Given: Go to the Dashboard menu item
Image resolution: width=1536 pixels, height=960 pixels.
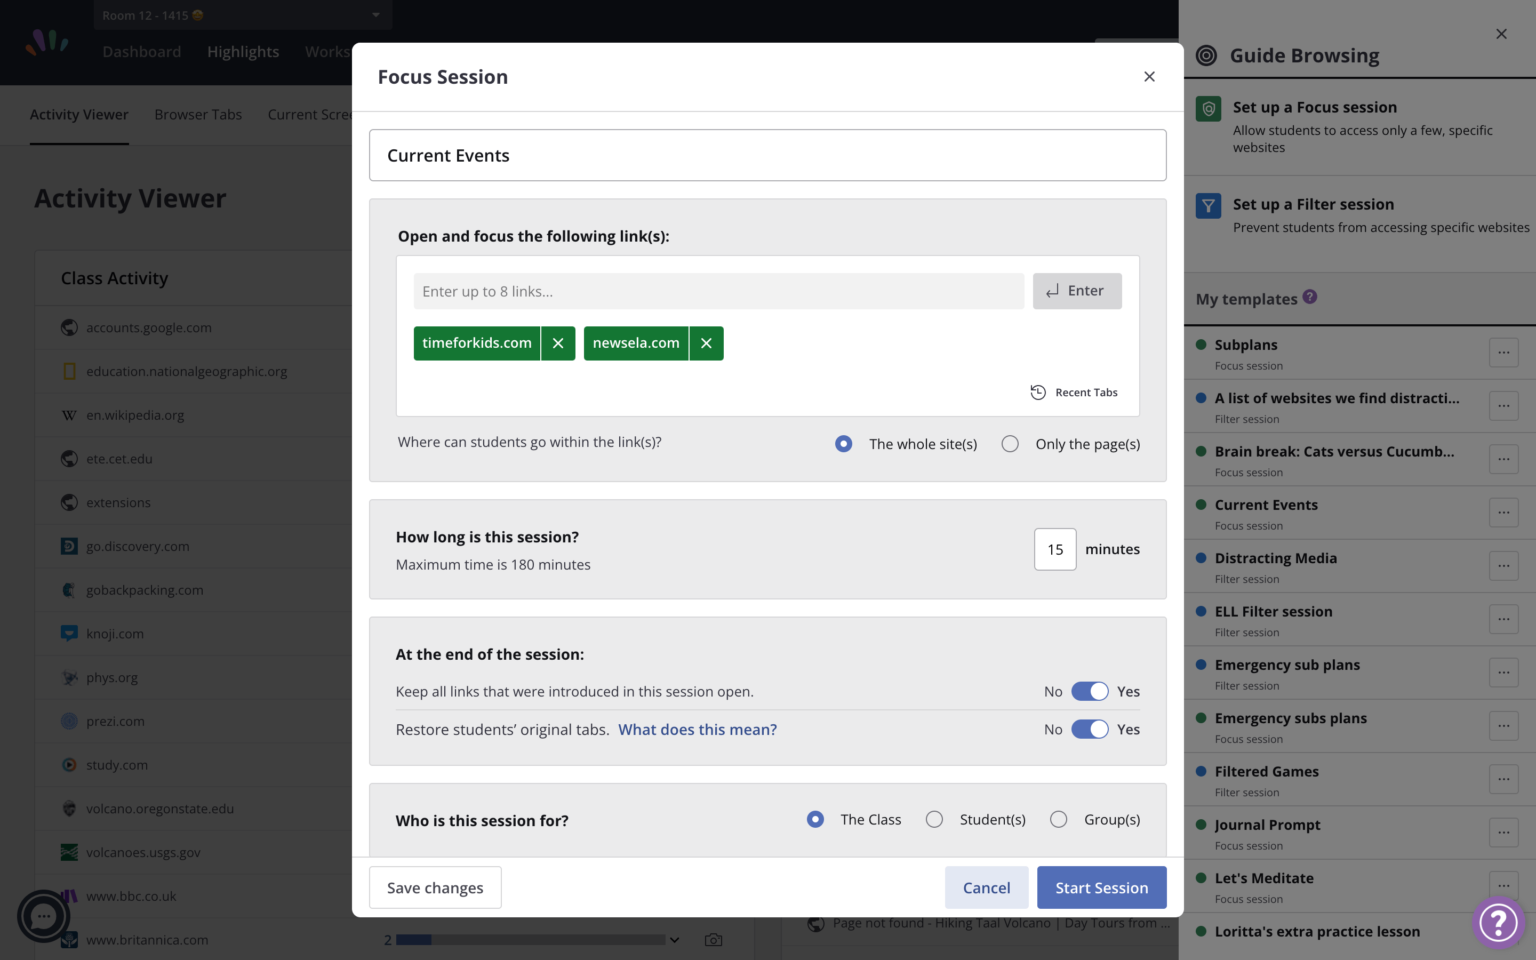Looking at the screenshot, I should (x=141, y=51).
